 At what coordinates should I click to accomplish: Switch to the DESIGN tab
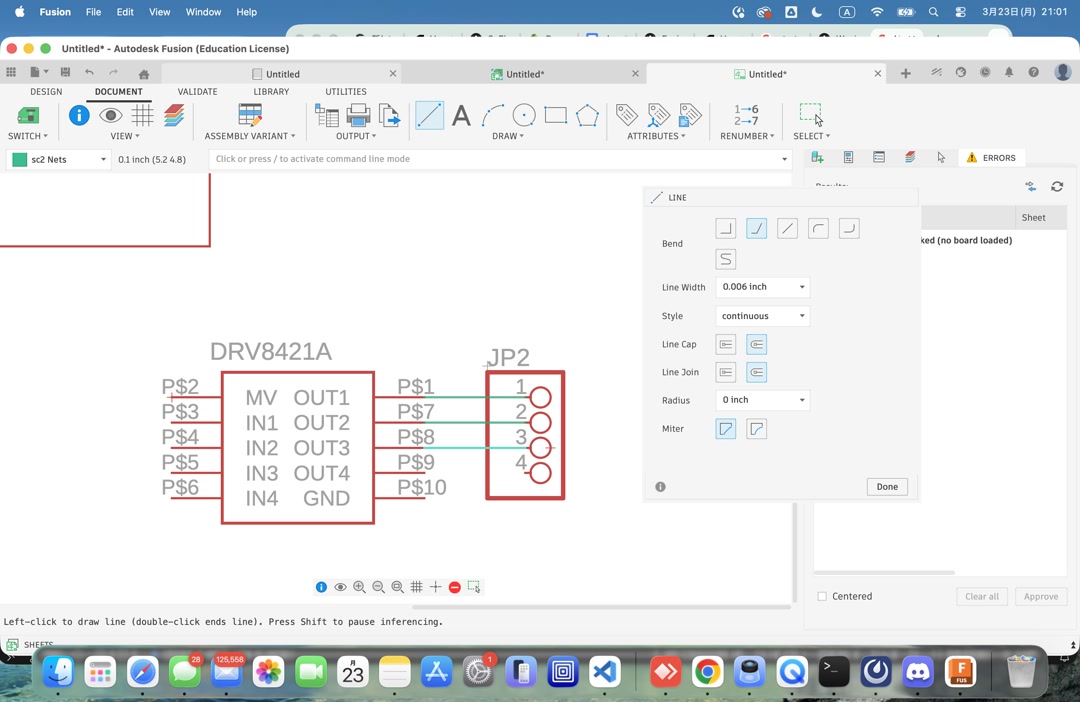pyautogui.click(x=44, y=91)
